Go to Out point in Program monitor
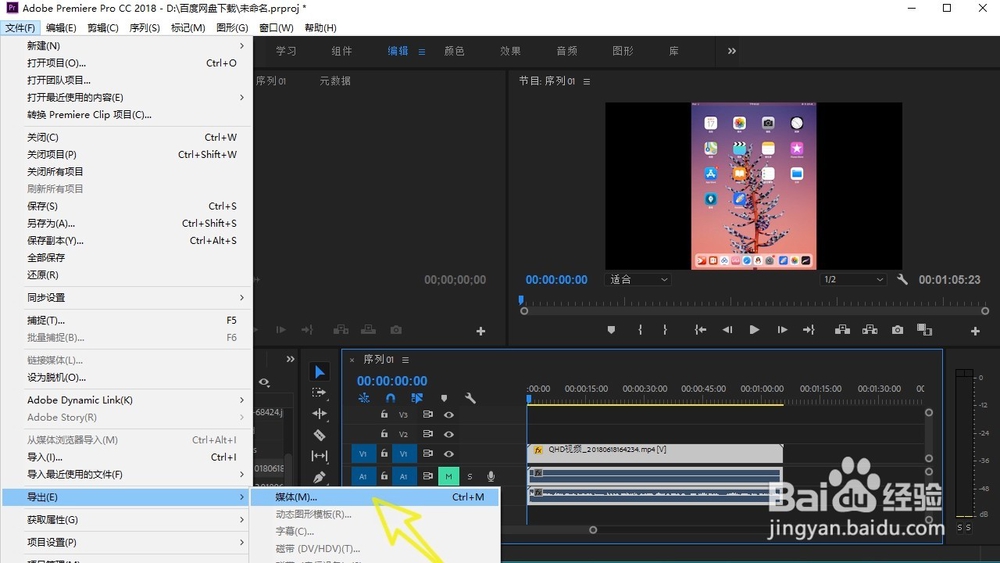This screenshot has width=1000, height=563. 809,330
